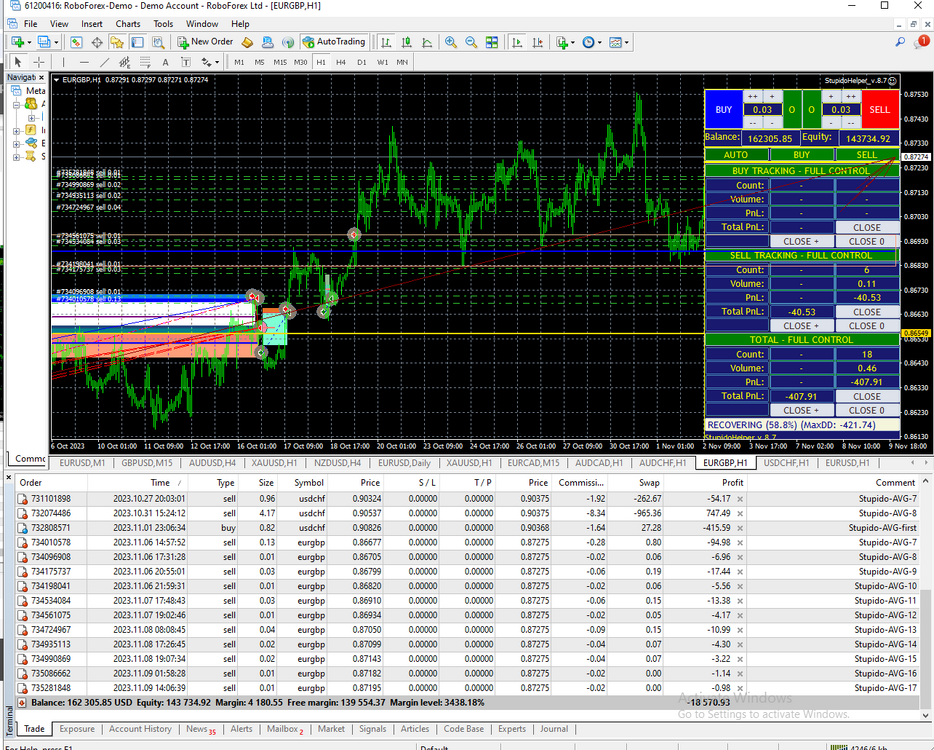Open the Periodicity clock dropdown
The width and height of the screenshot is (934, 750).
591,42
